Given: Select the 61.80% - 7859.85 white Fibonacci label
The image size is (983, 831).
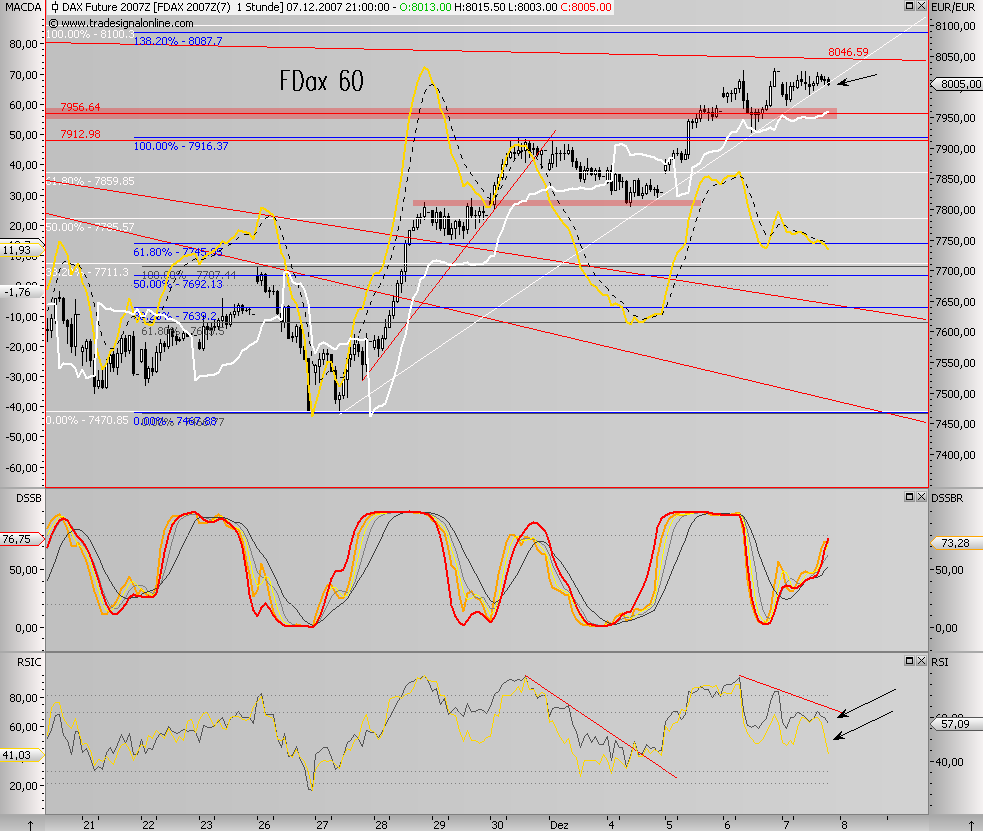Looking at the screenshot, I should 91,181.
